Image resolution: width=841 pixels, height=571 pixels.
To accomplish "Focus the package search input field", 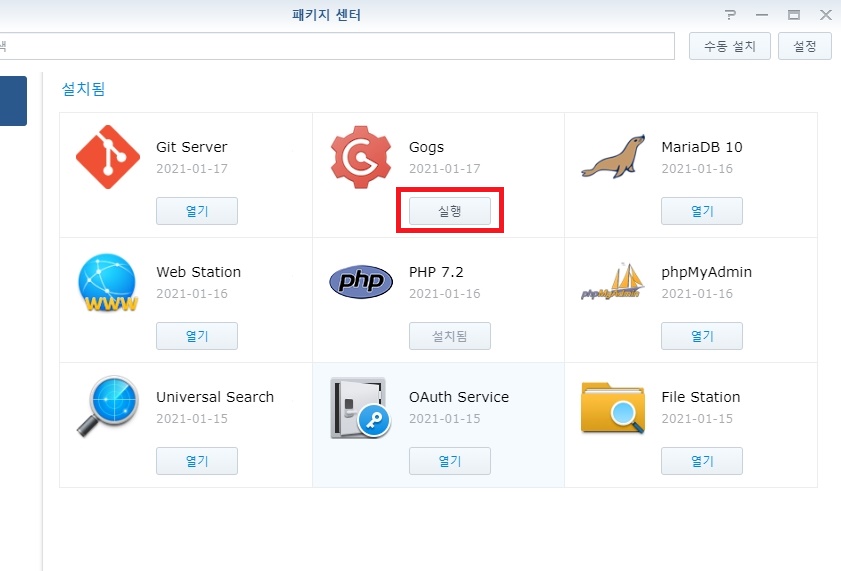I will point(337,46).
